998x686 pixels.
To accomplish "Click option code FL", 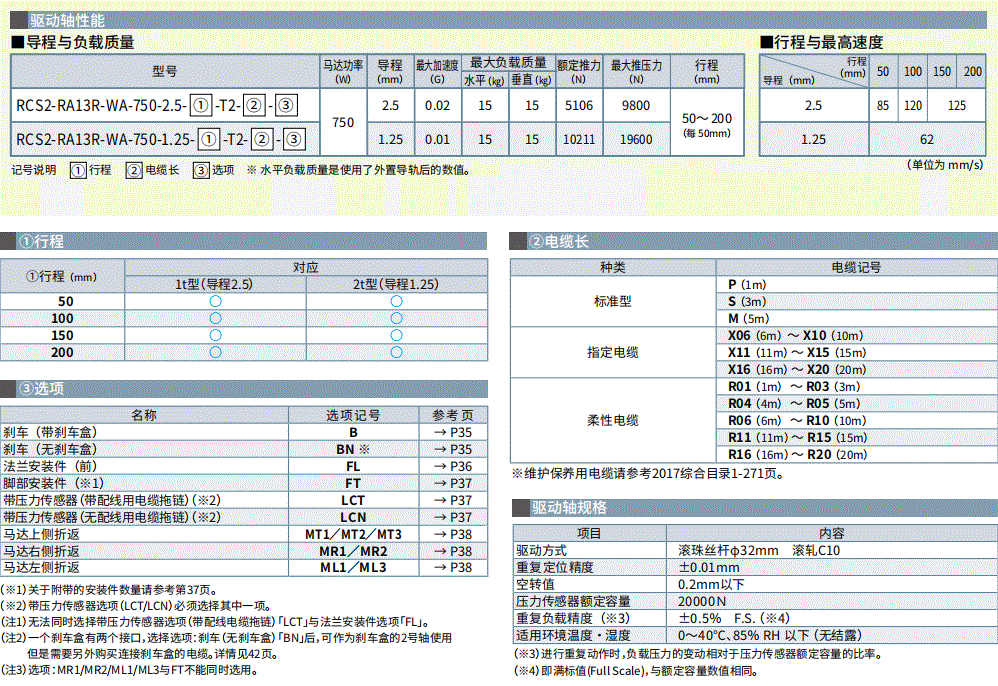I will 353,466.
